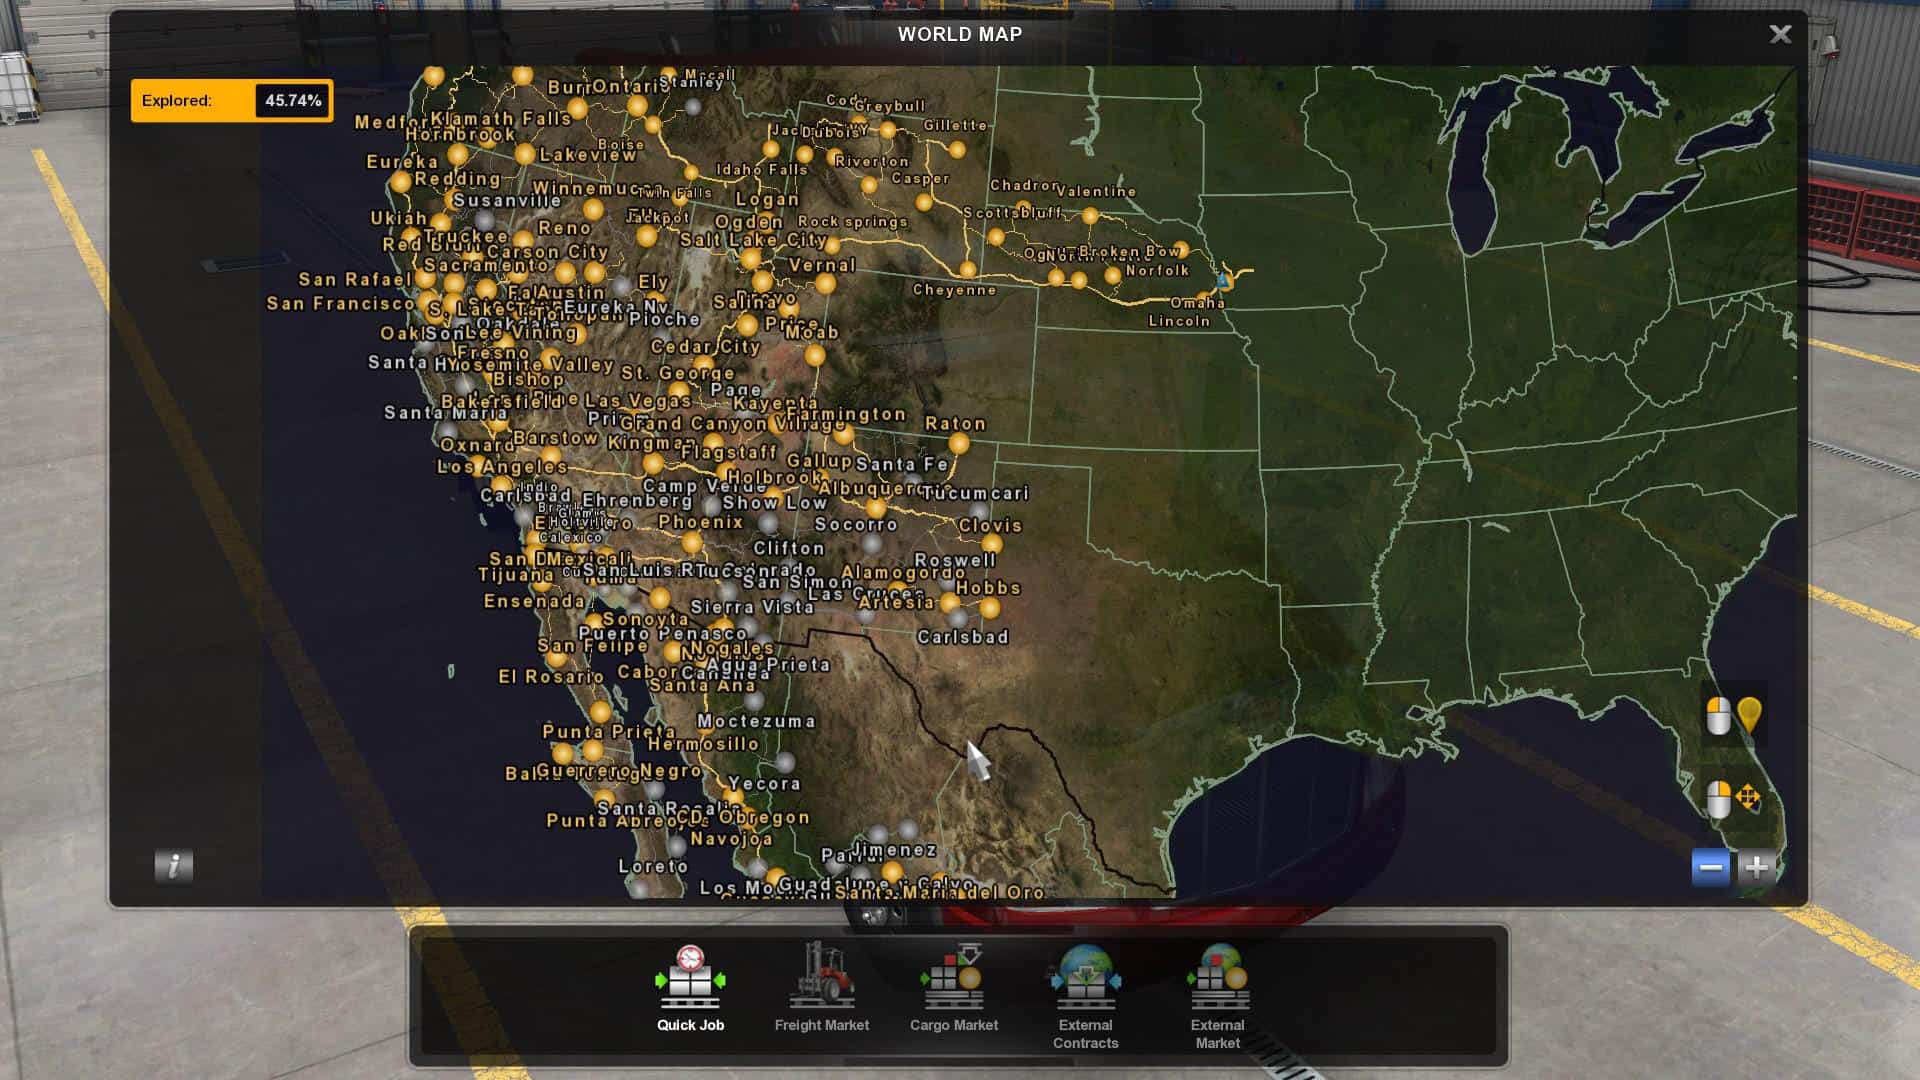Click the Carlsbad label near Artesia
The image size is (1920, 1080).
pos(962,637)
